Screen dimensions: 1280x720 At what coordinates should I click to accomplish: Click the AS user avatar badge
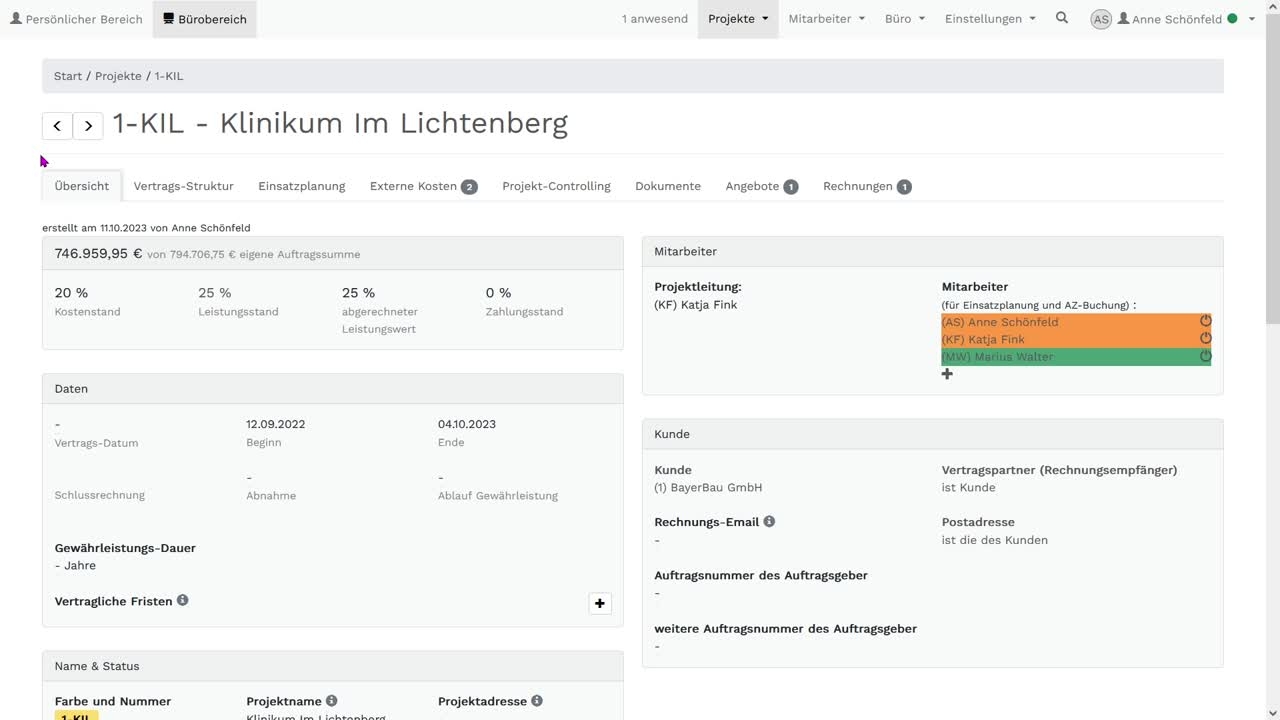1101,19
